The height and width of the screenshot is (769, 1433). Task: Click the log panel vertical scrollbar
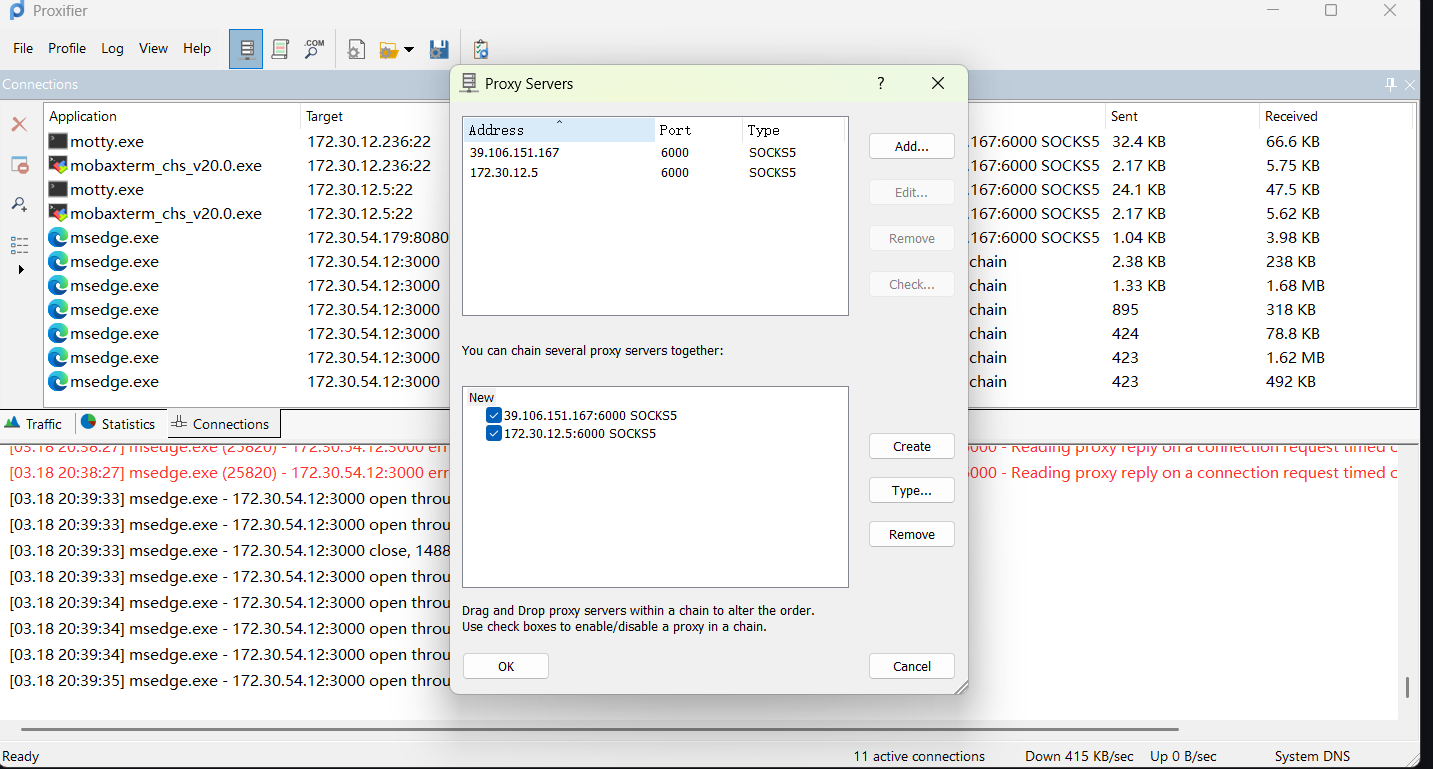click(x=1407, y=686)
